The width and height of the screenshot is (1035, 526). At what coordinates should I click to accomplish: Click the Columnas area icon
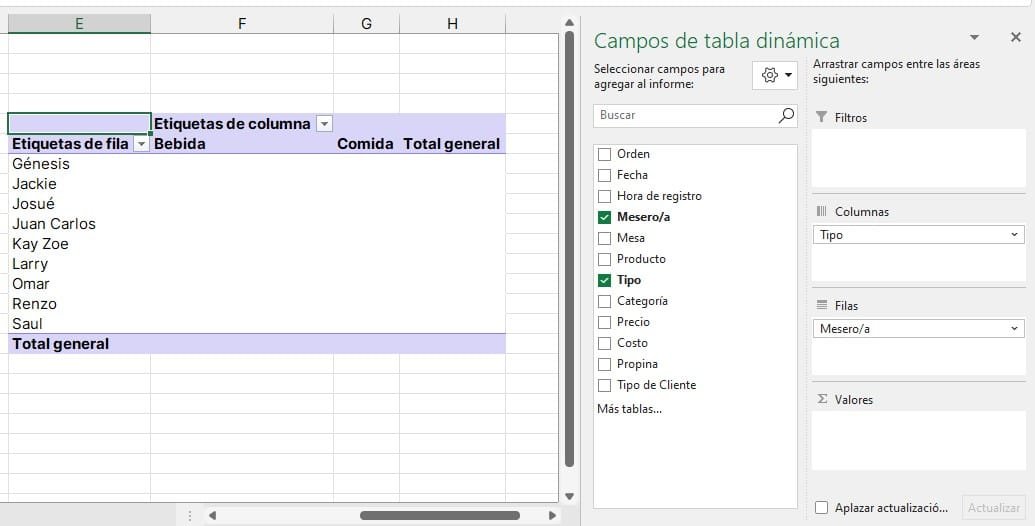tap(822, 211)
